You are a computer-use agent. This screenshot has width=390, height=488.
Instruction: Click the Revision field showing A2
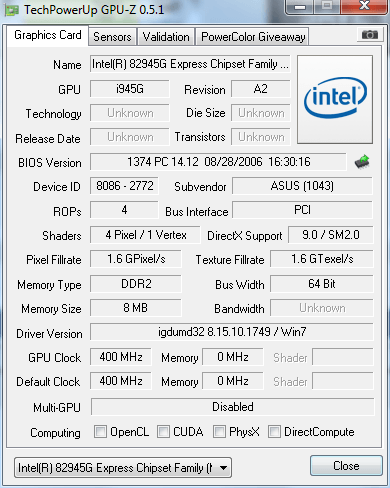(x=261, y=89)
